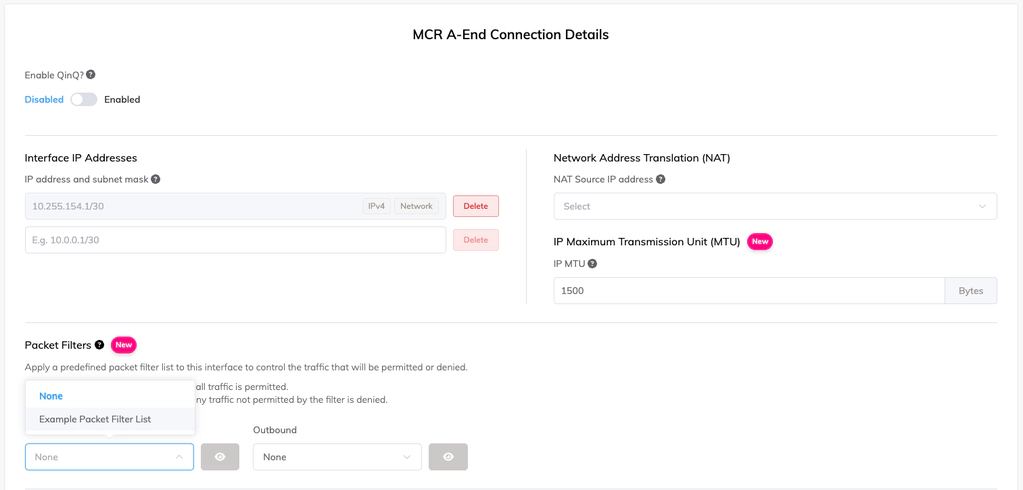The image size is (1023, 490).
Task: Click the Packet Filters help icon
Action: 99,345
